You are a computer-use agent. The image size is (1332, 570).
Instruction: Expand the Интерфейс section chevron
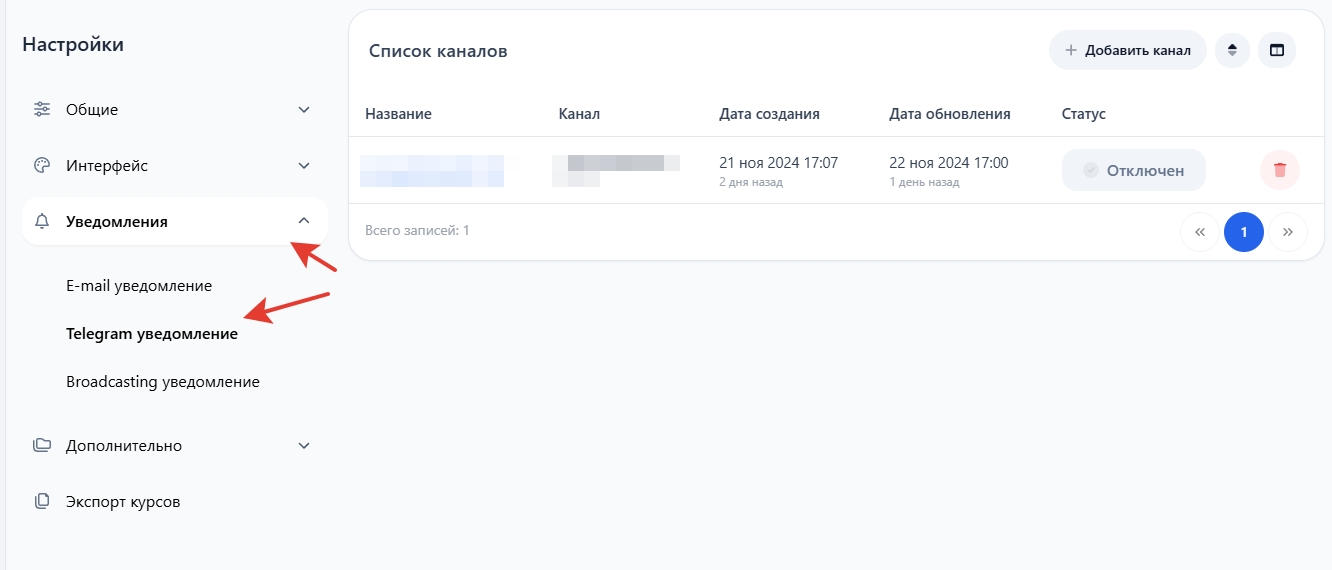click(x=304, y=166)
